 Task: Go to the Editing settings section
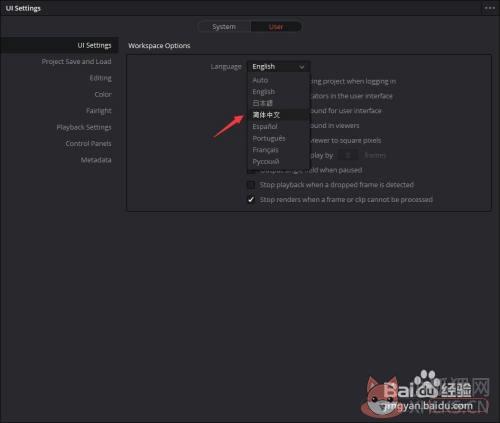coord(100,78)
